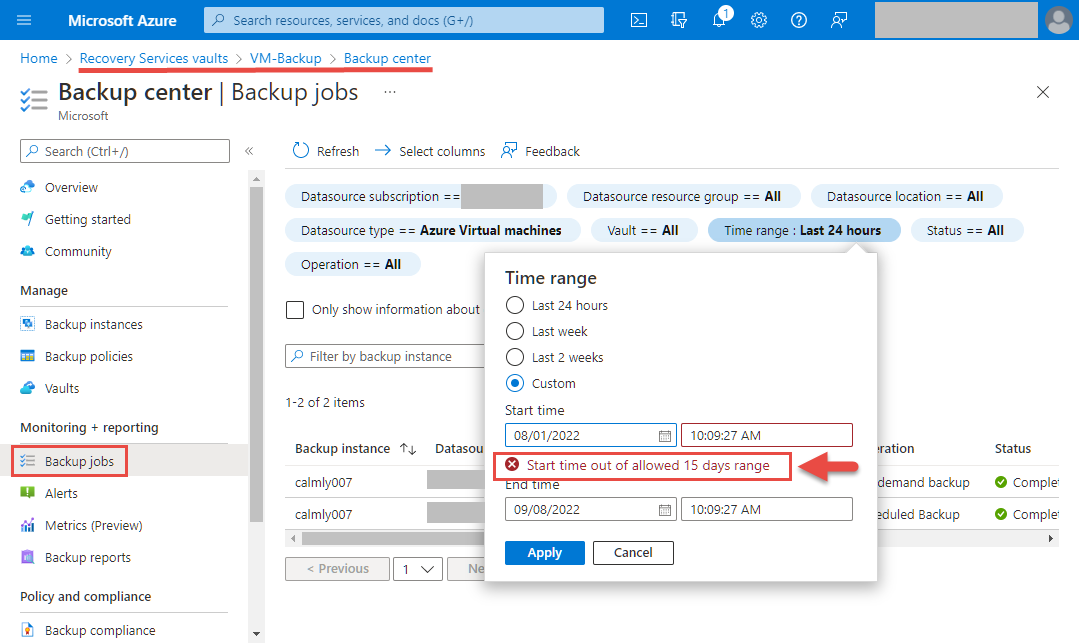1079x643 pixels.
Task: Tick the Only show information about checkbox
Action: (x=295, y=310)
